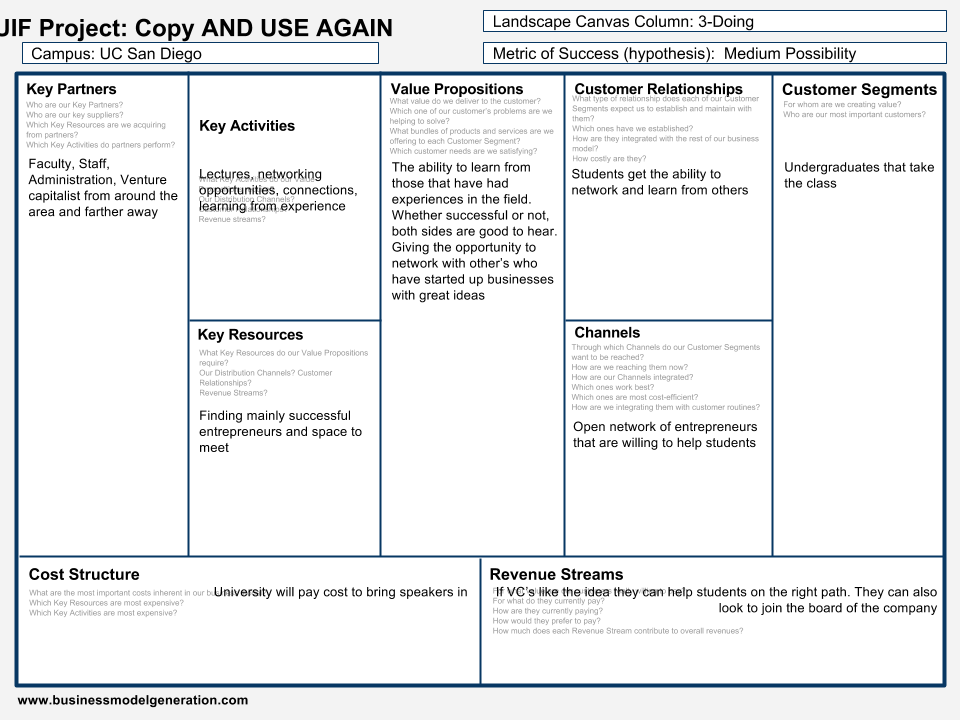This screenshot has width=960, height=720.
Task: Click text 'Giving the opportunity to network'
Action: coord(463,255)
